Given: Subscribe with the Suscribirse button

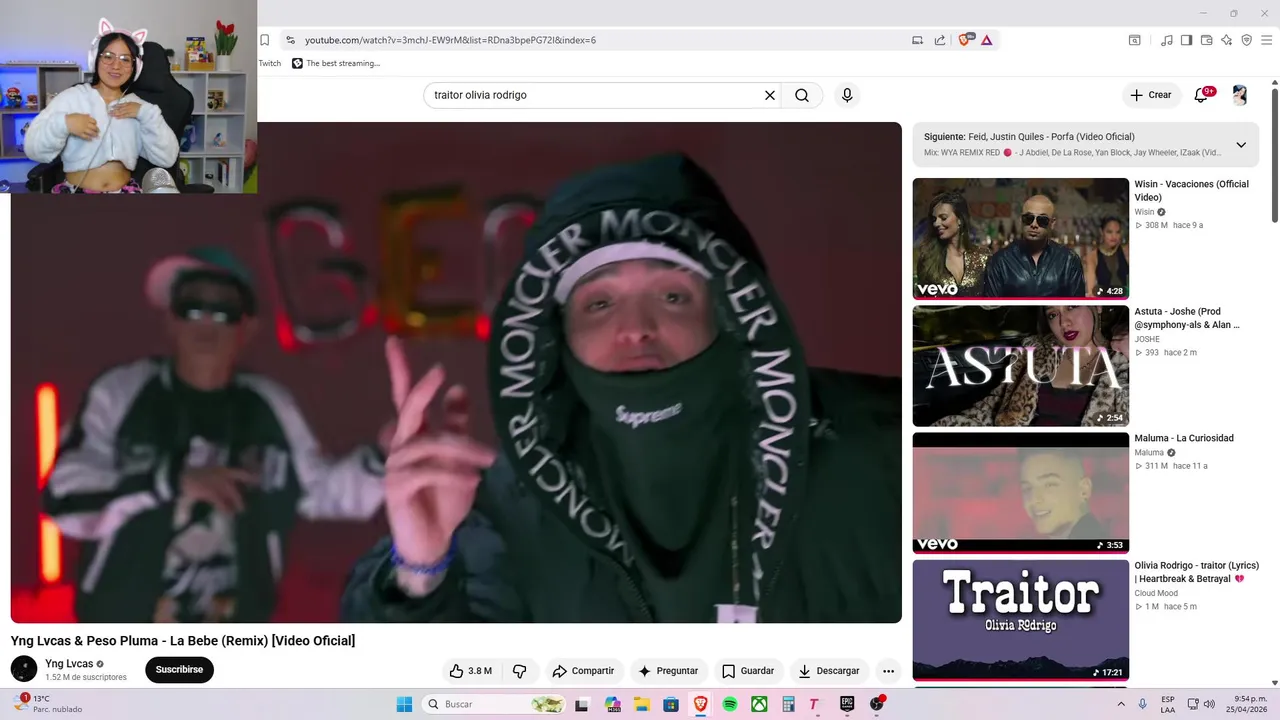Looking at the screenshot, I should [179, 670].
